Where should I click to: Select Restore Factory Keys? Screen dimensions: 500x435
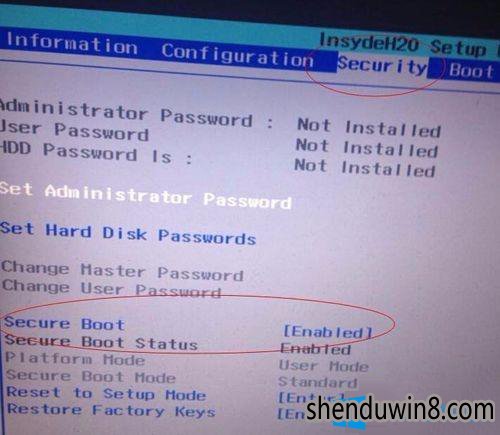111,410
